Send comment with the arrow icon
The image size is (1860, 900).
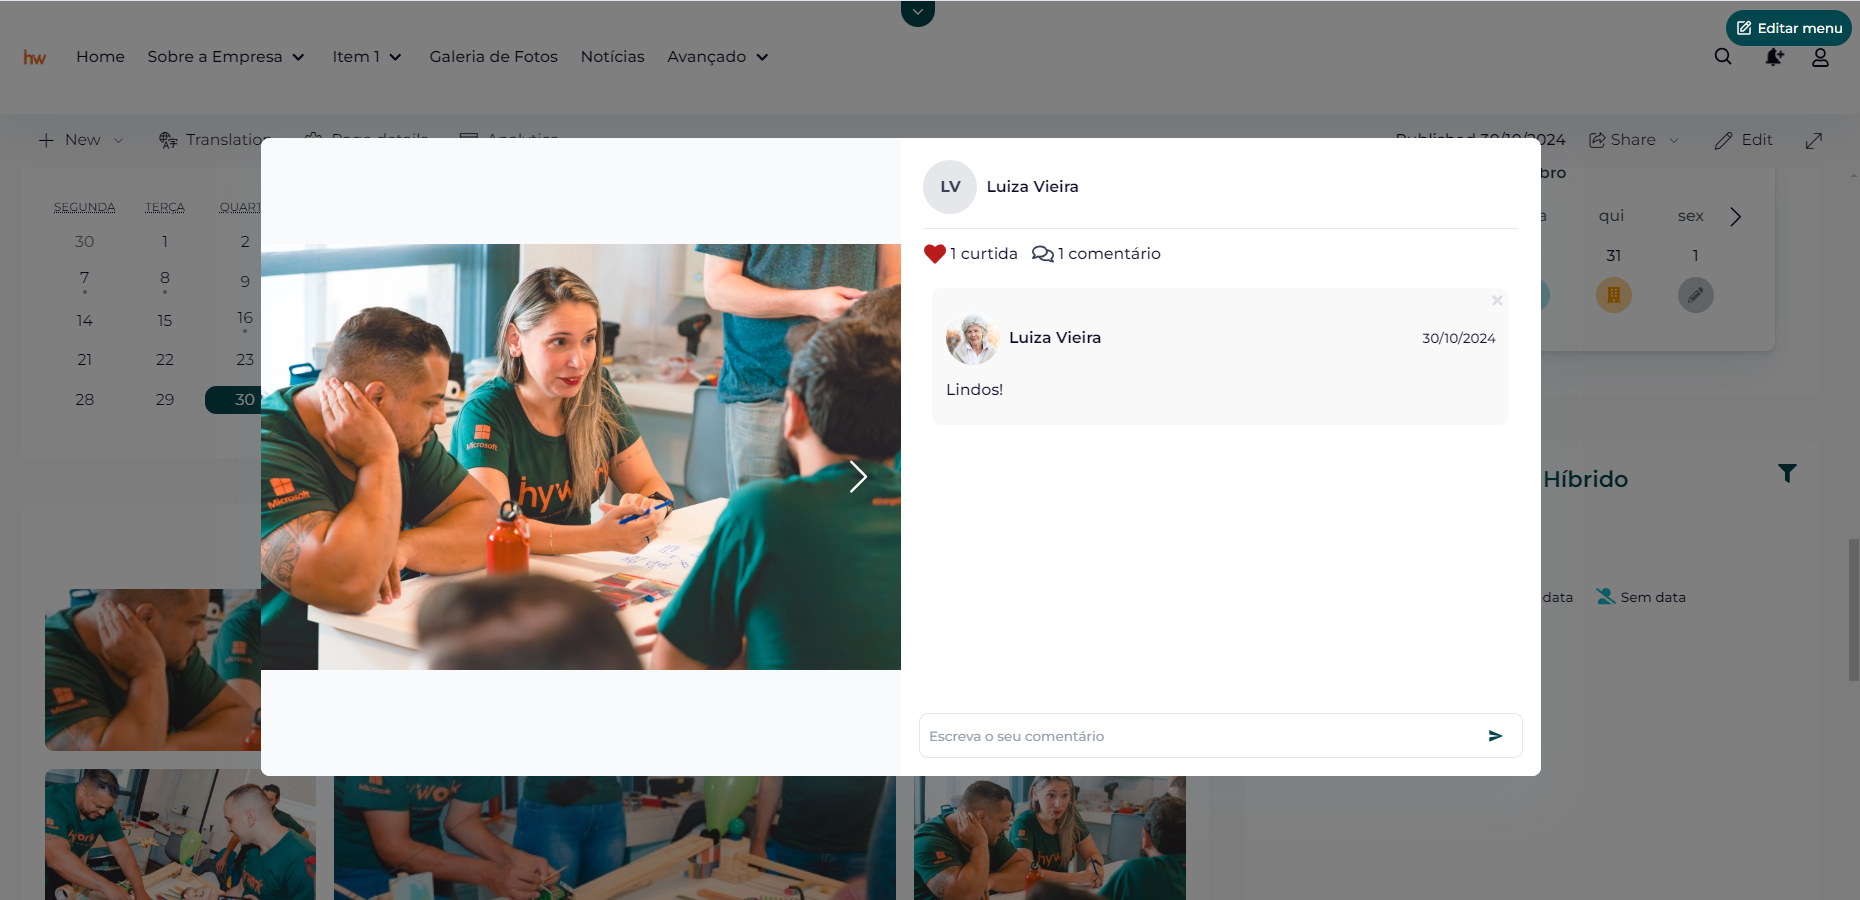pyautogui.click(x=1495, y=736)
